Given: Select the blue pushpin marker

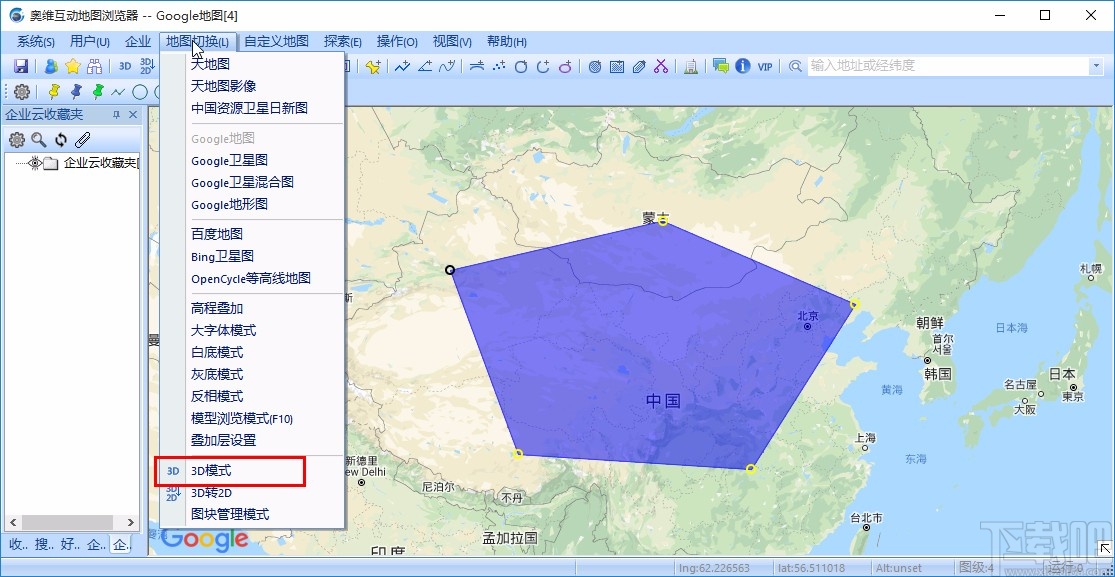Looking at the screenshot, I should [76, 91].
